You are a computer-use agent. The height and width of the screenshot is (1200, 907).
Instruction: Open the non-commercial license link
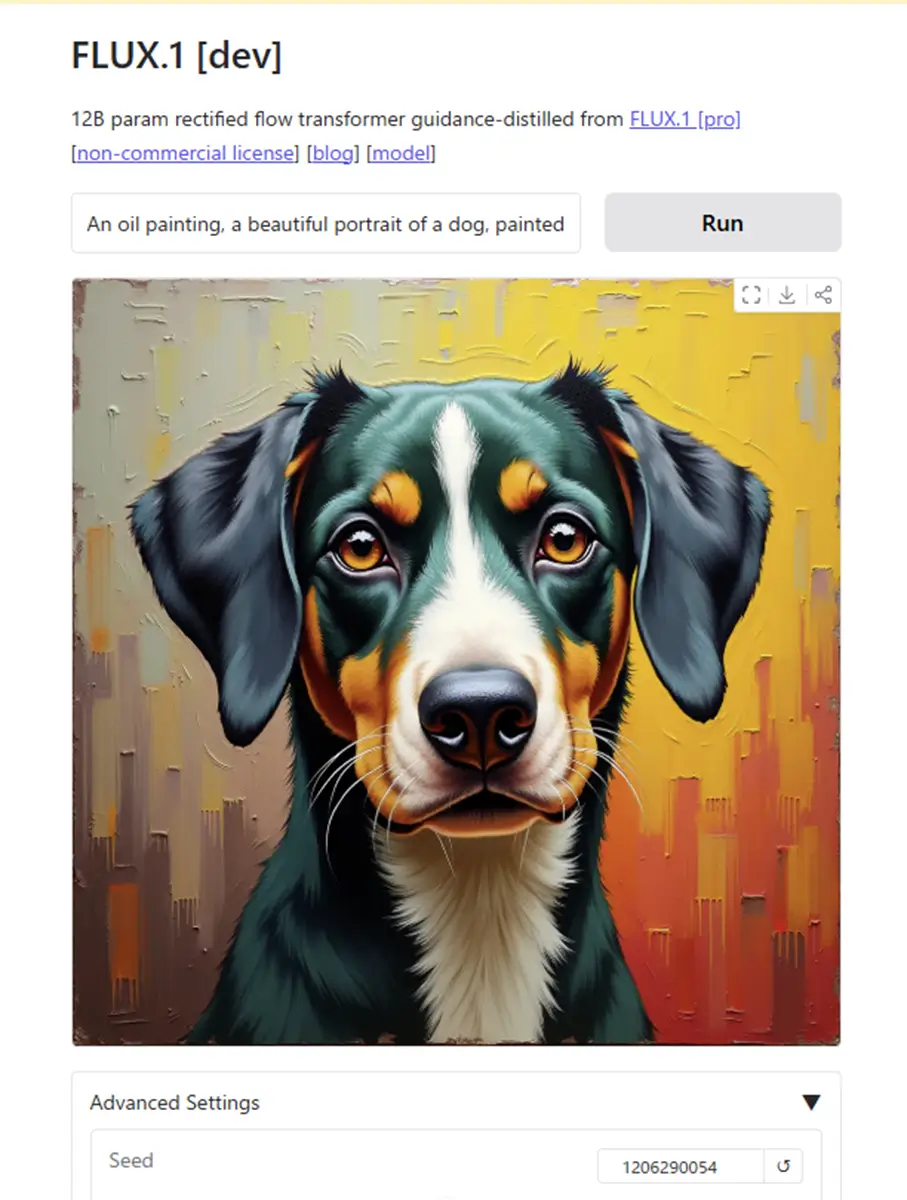186,154
